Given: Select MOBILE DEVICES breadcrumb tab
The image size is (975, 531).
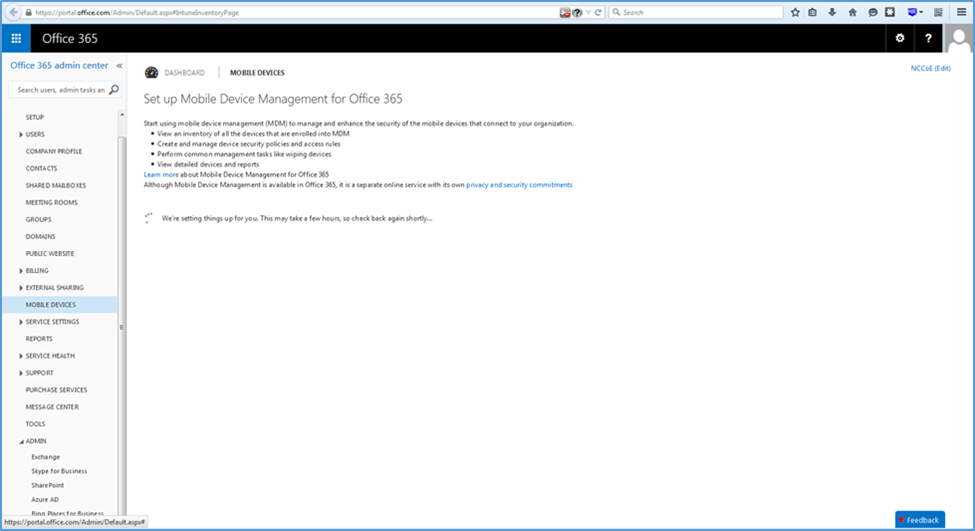Looking at the screenshot, I should click(x=257, y=73).
